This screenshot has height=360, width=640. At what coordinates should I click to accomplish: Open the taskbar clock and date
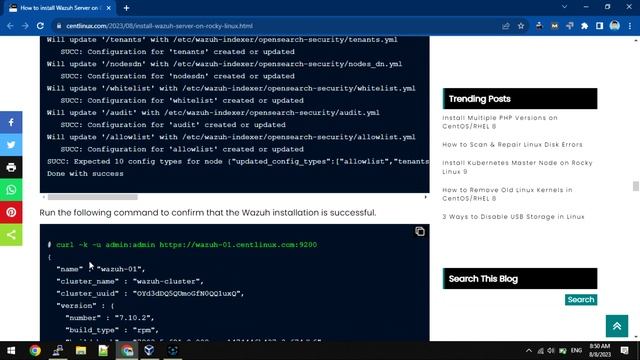click(x=600, y=350)
